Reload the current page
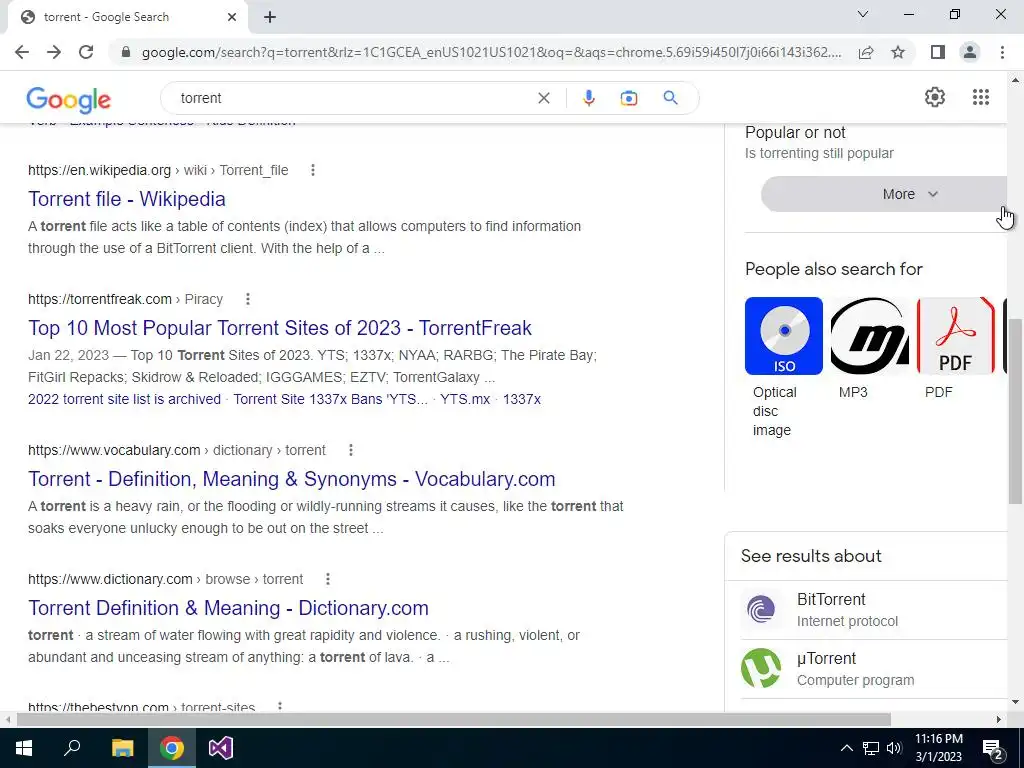Image resolution: width=1024 pixels, height=768 pixels. [86, 52]
